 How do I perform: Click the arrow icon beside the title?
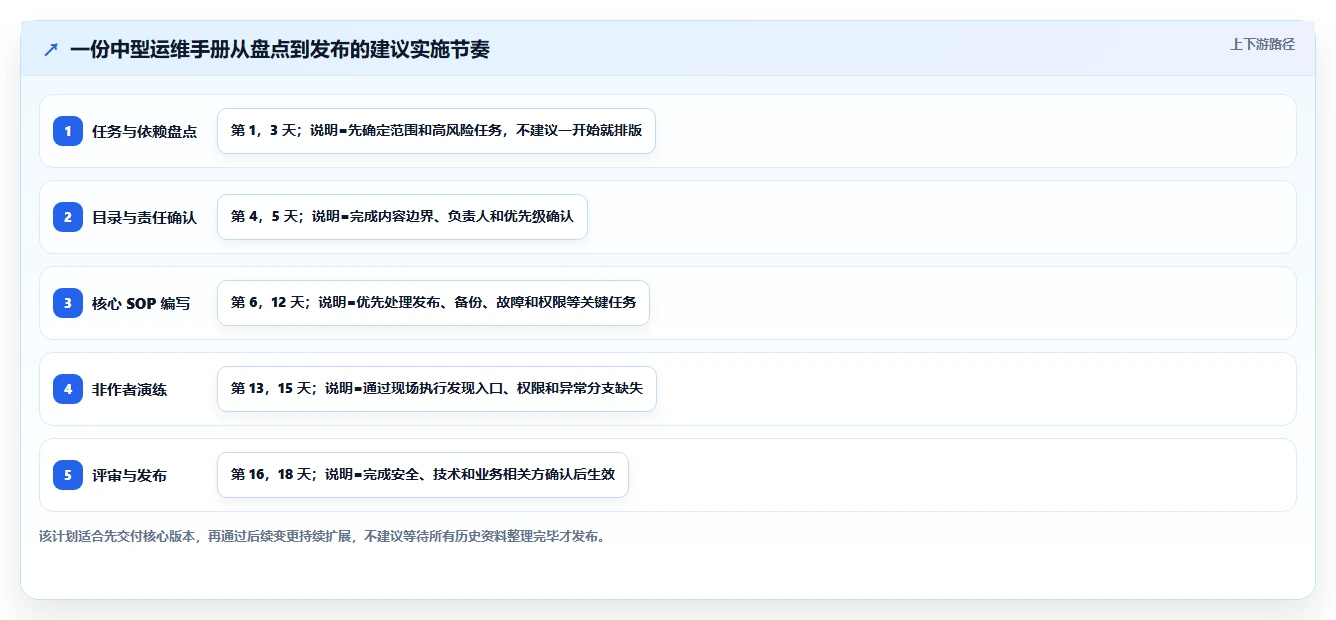pyautogui.click(x=51, y=50)
